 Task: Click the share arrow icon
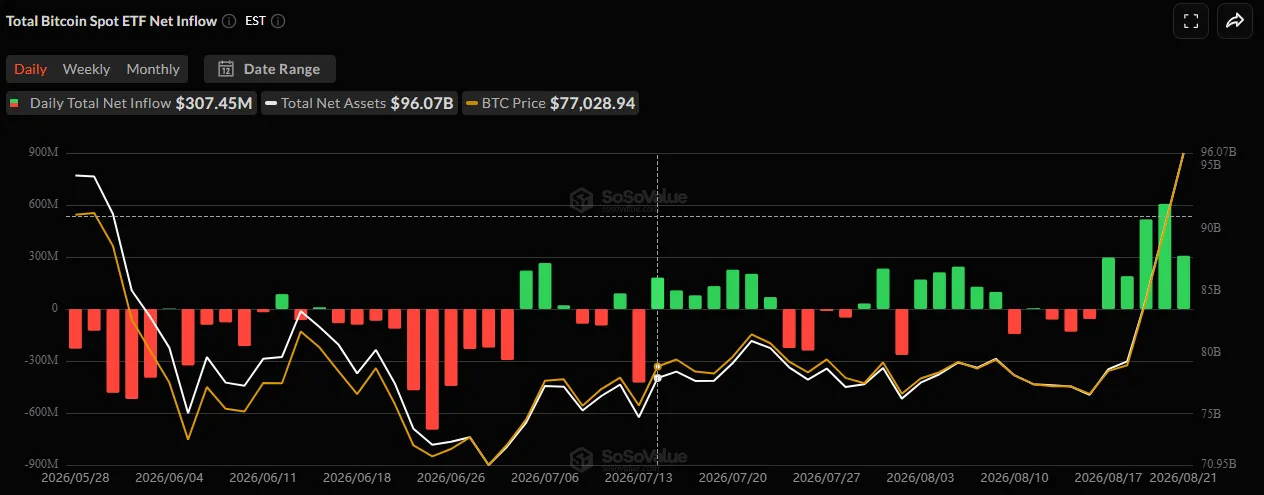(x=1235, y=21)
